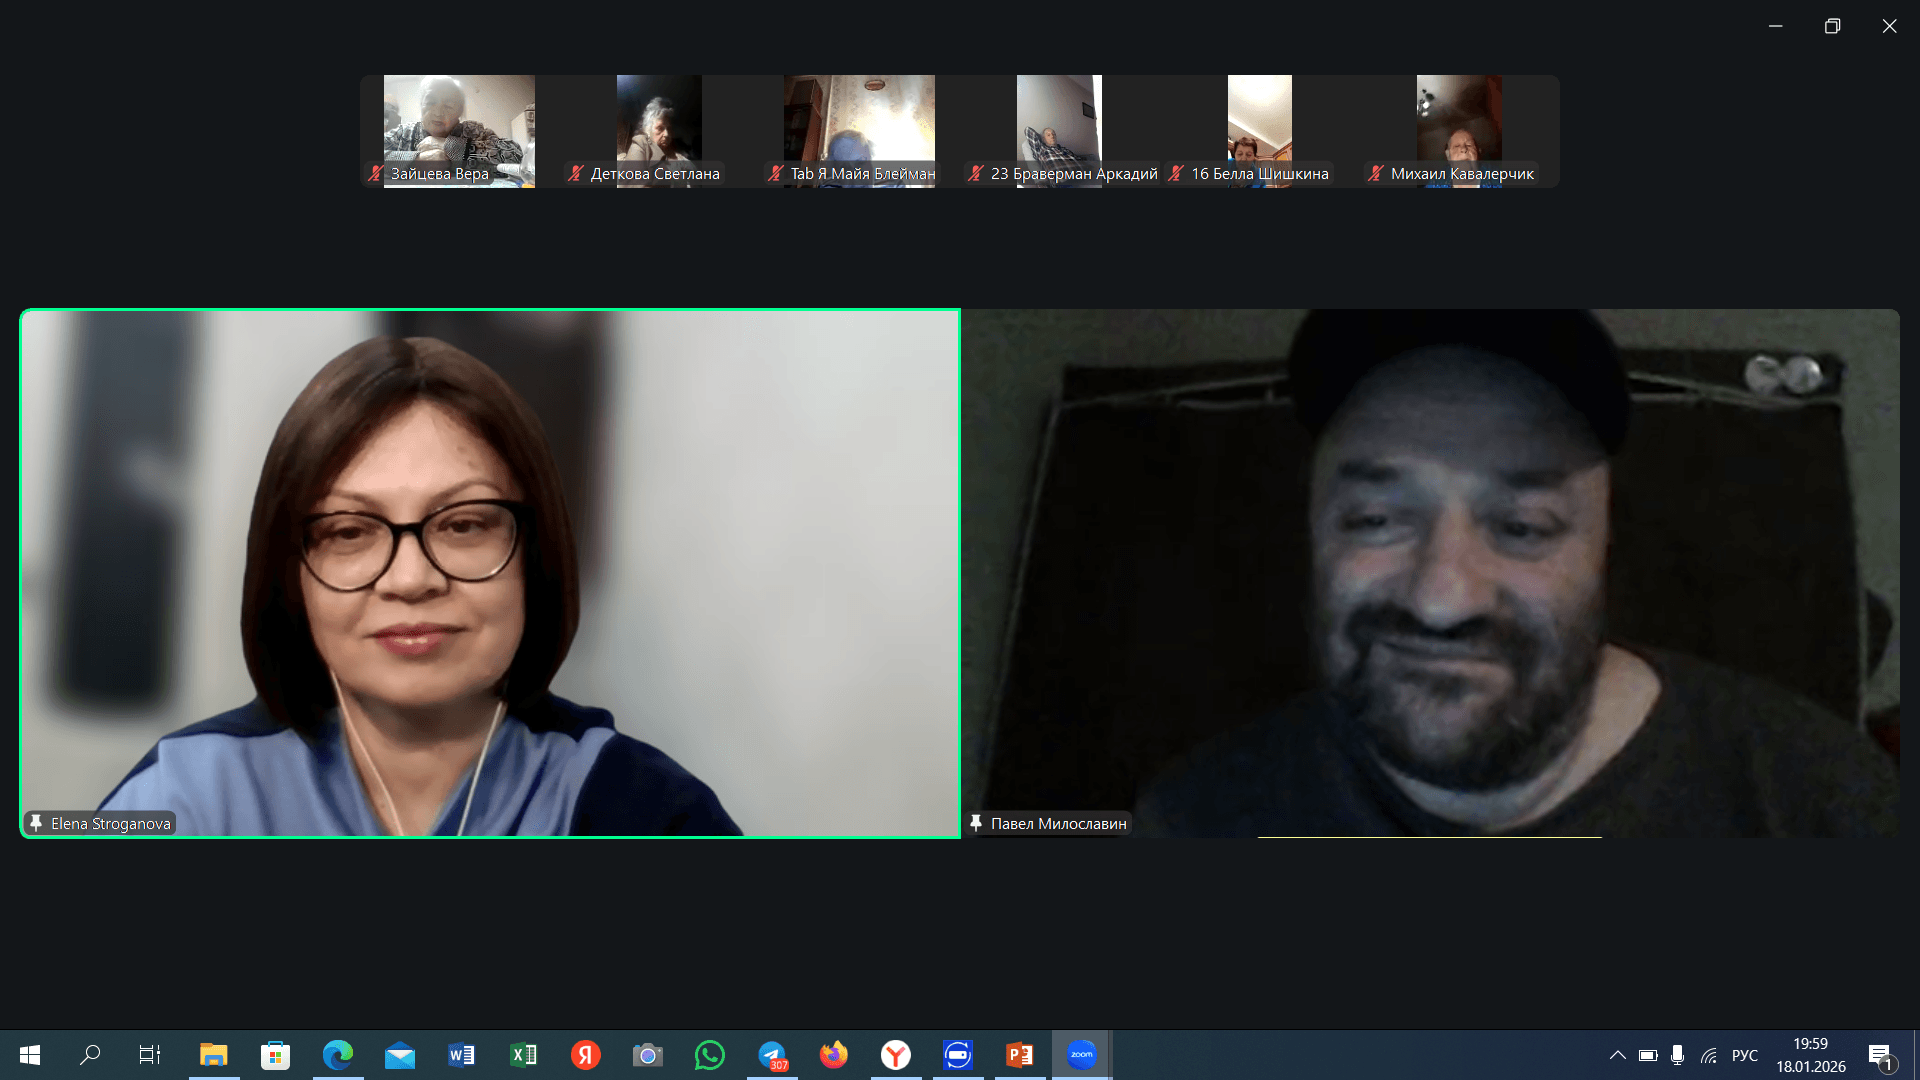Viewport: 1920px width, 1080px height.
Task: Open Yandex red icon in taskbar
Action: tap(586, 1055)
